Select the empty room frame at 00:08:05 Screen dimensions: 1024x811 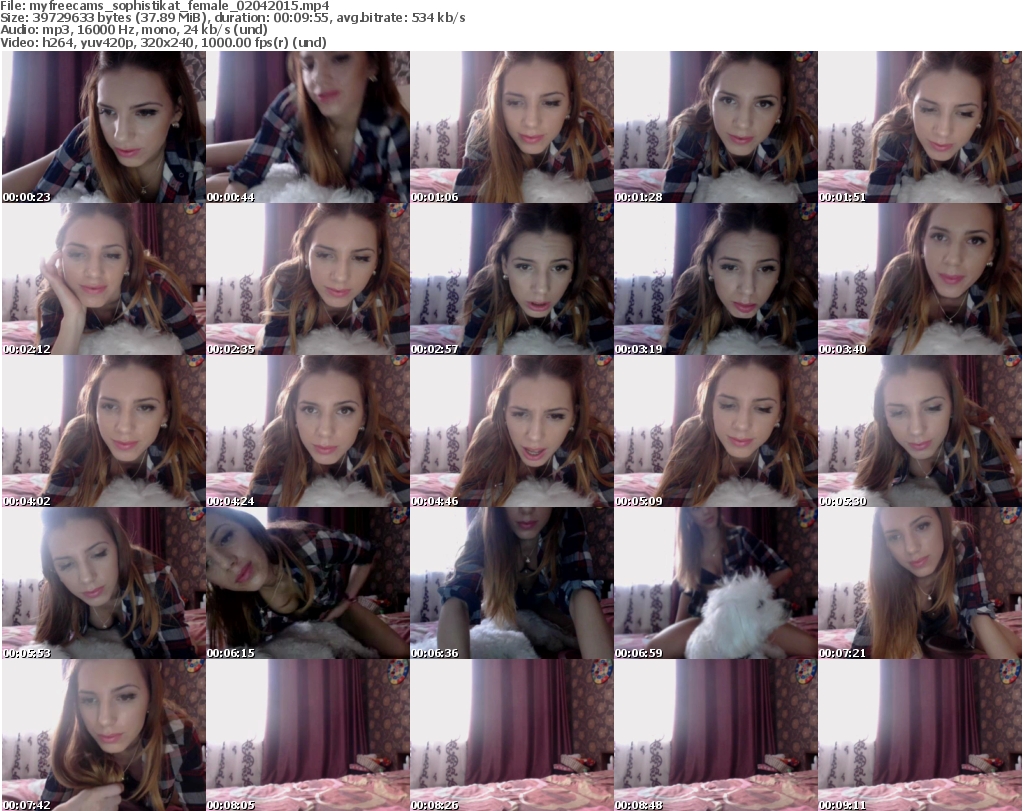pyautogui.click(x=308, y=735)
